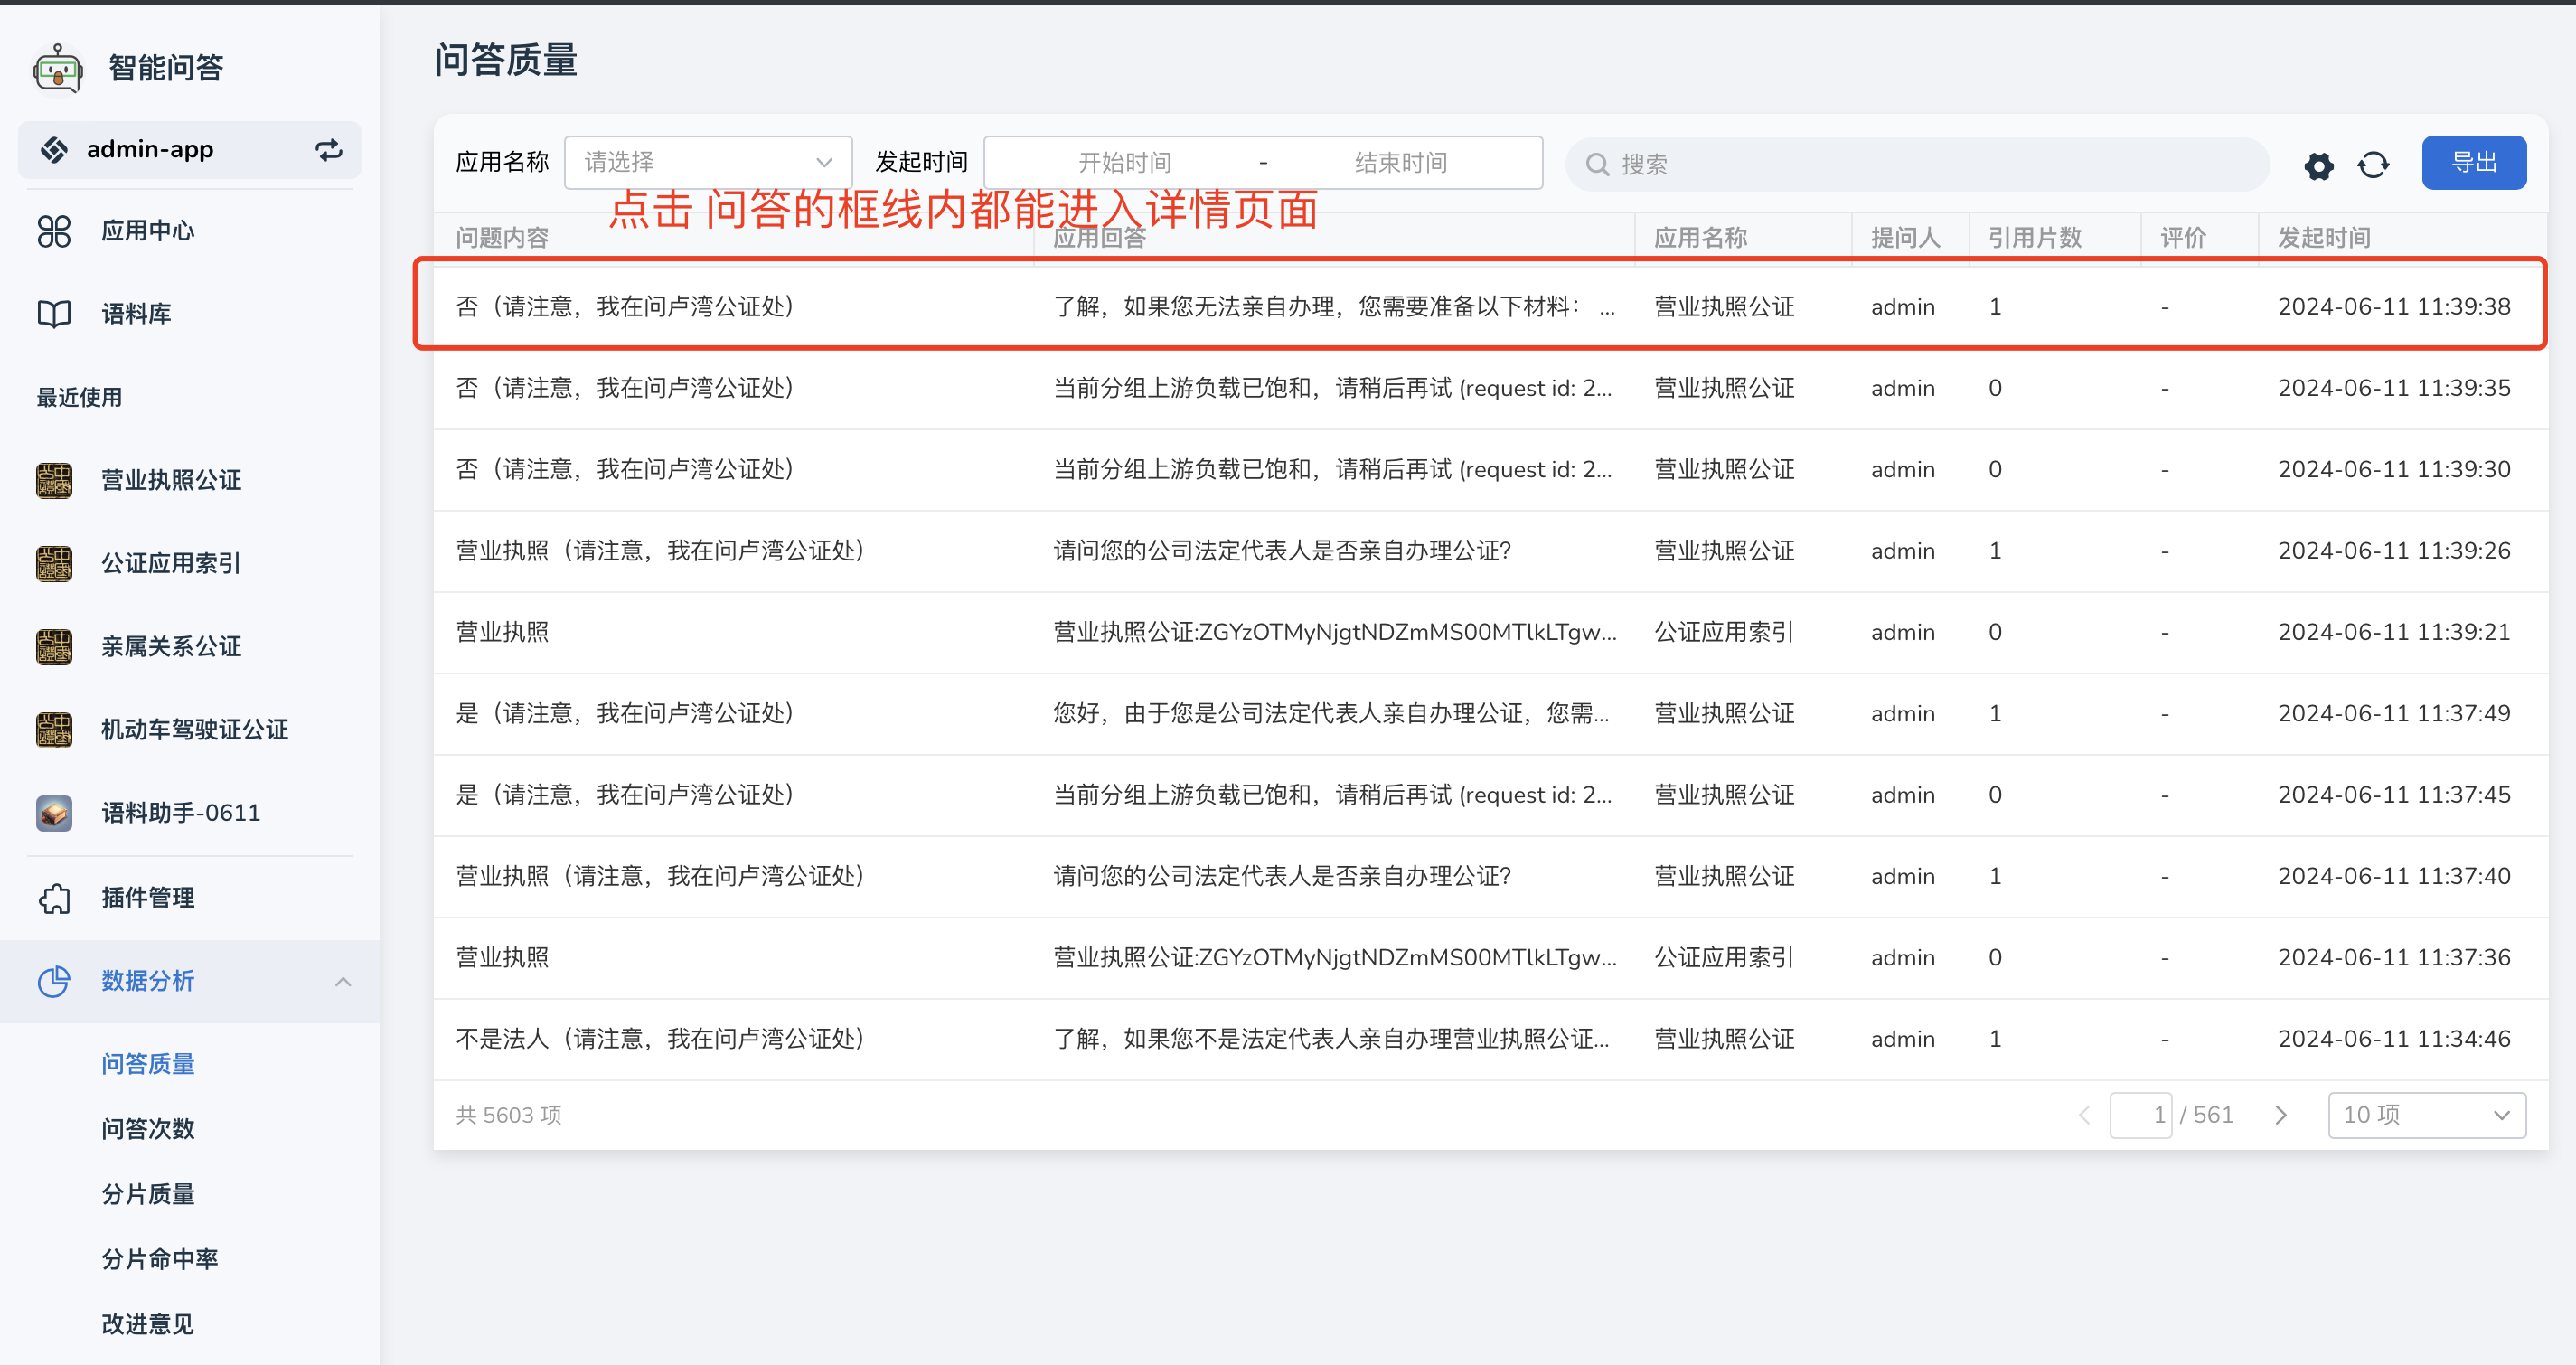Open the 分片质量 submenu item
Screen dimensions: 2576x1365
(x=148, y=1194)
